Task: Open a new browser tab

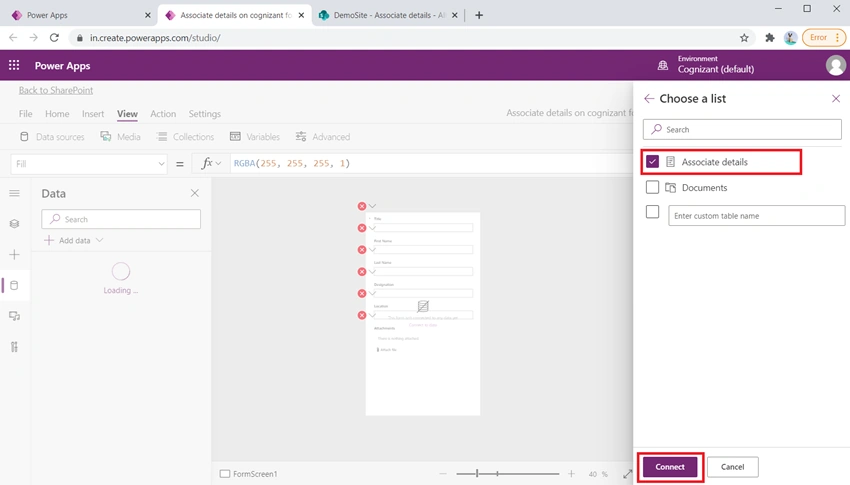Action: point(479,15)
